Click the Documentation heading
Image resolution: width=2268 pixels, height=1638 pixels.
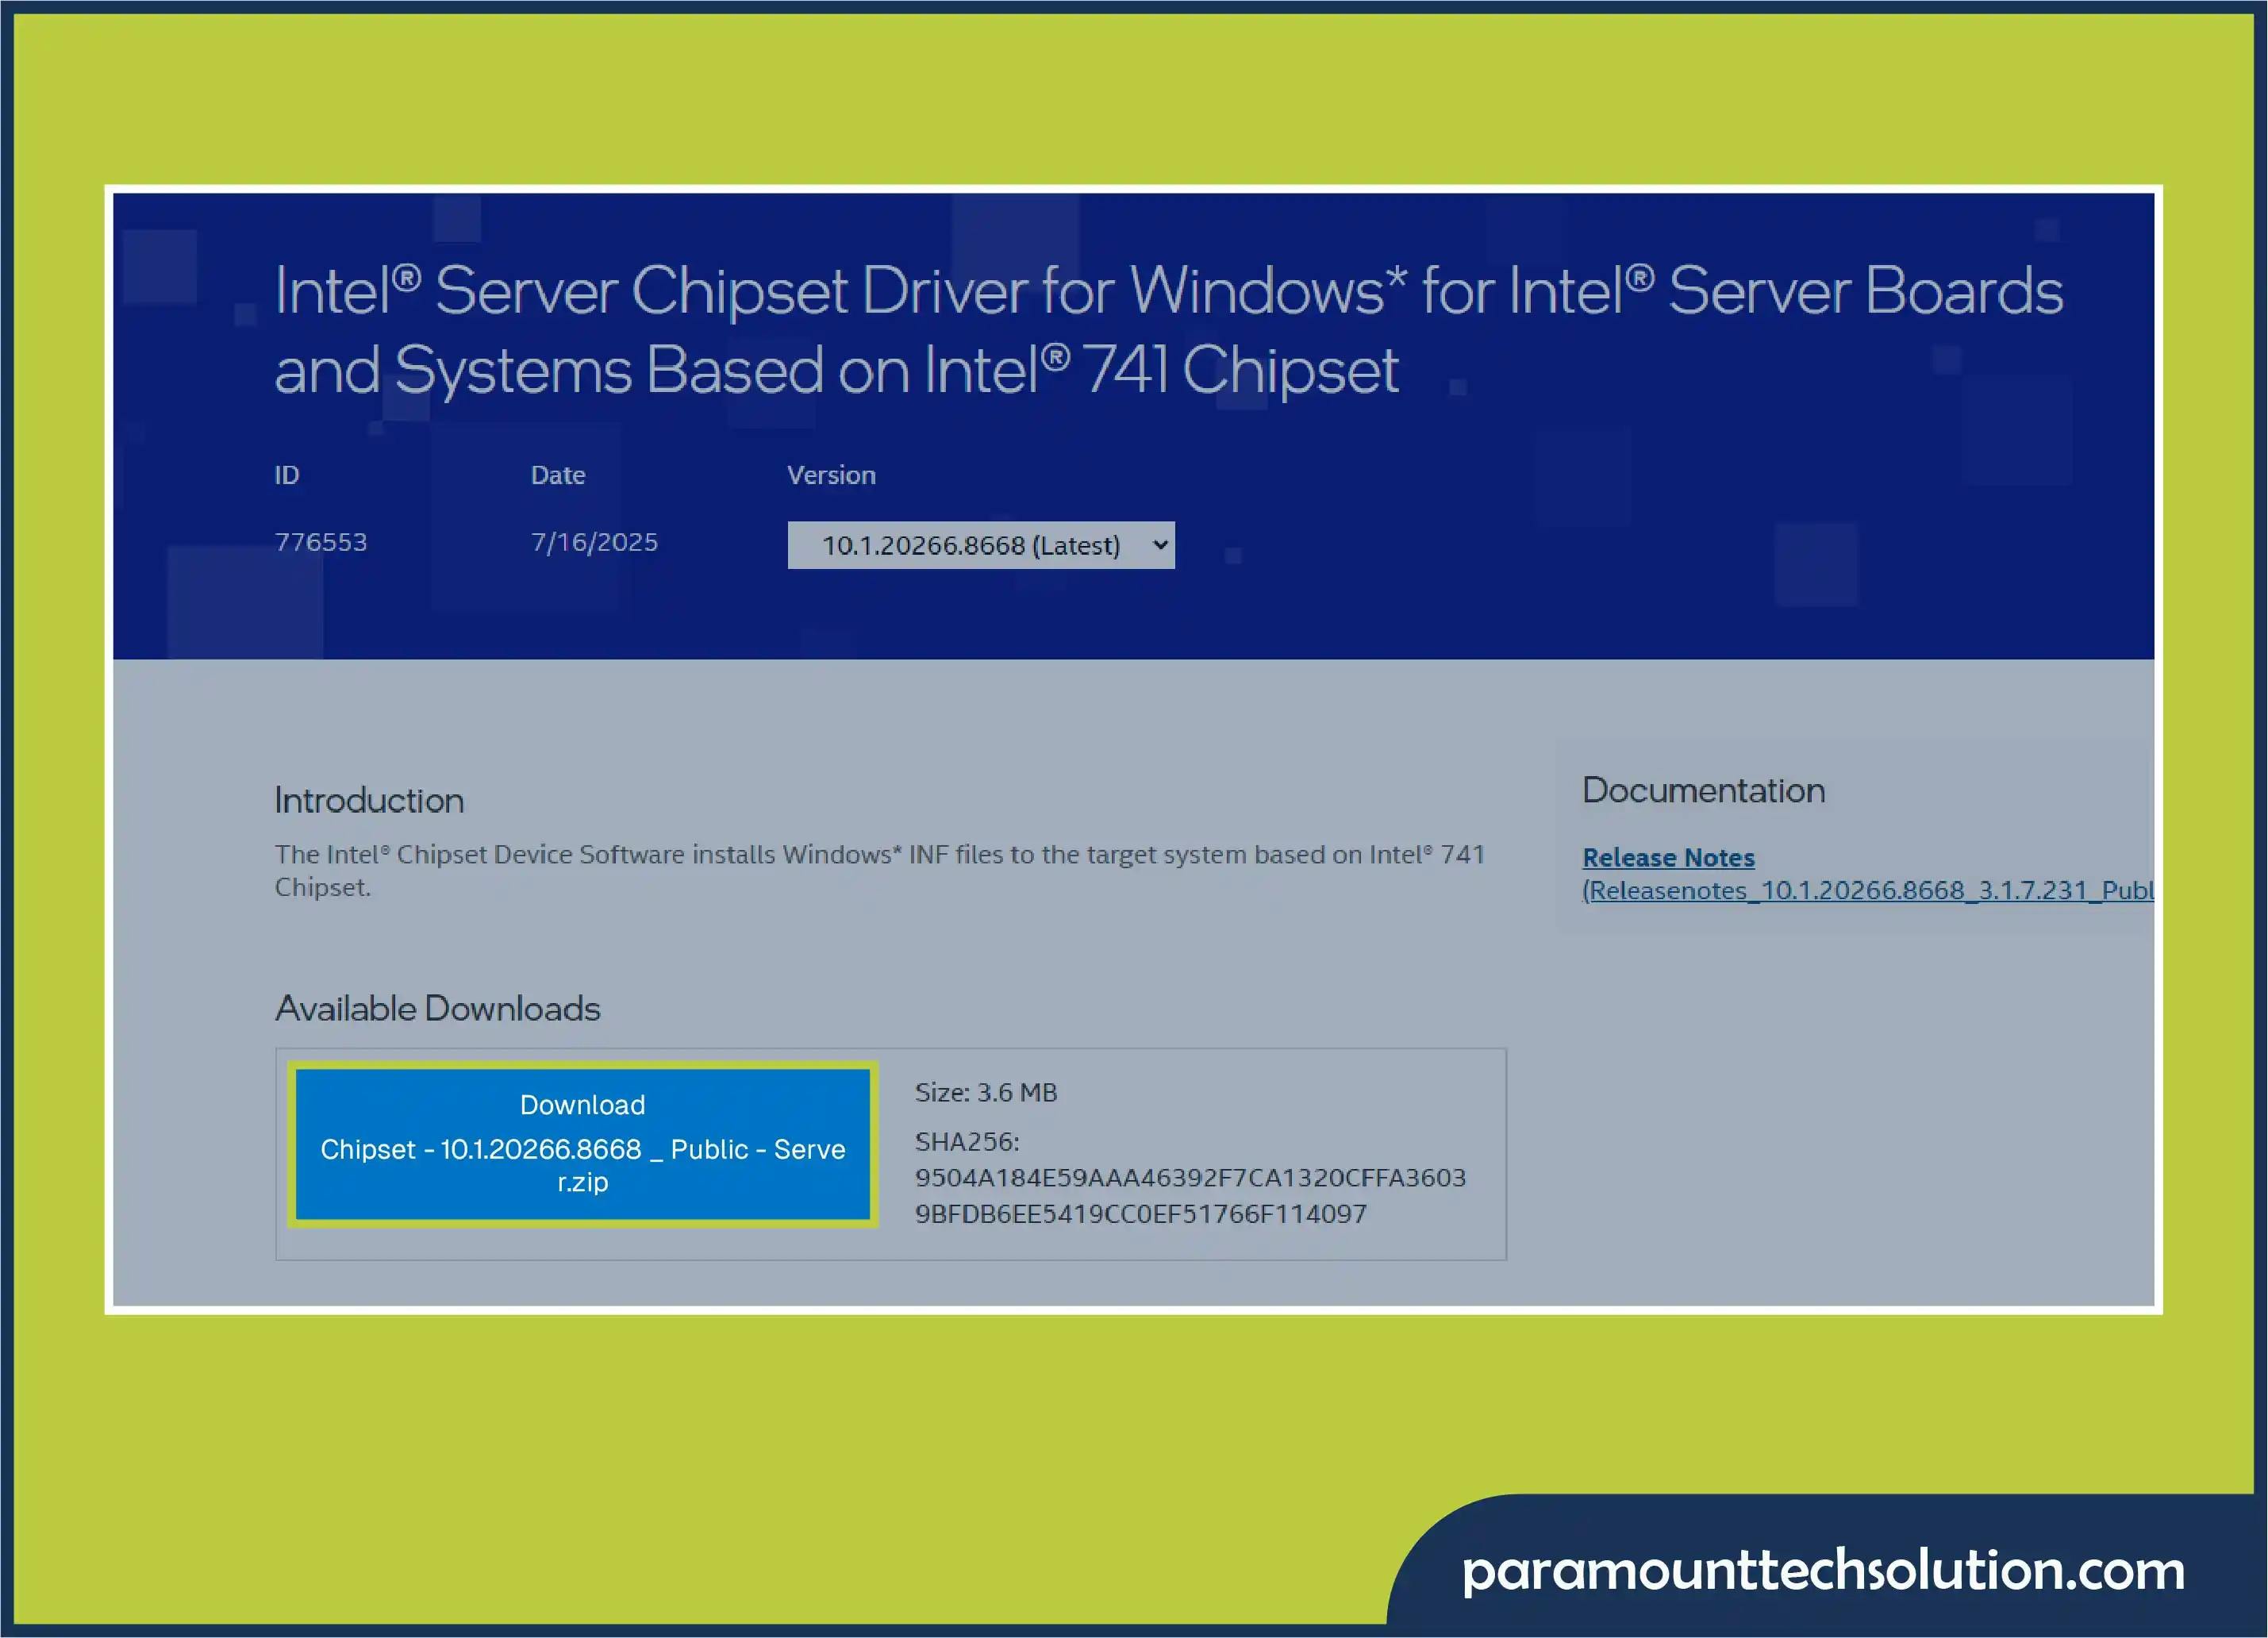pyautogui.click(x=1703, y=790)
